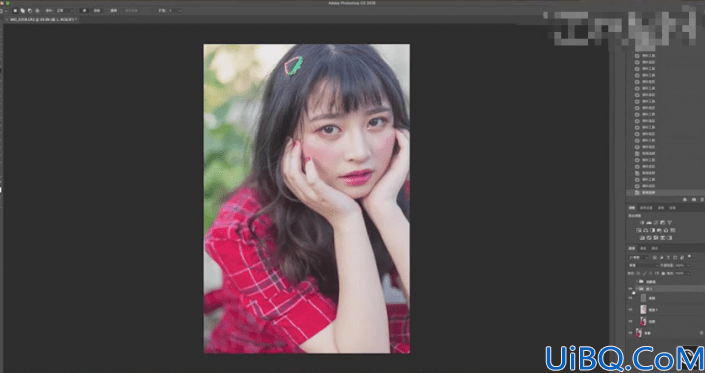
Task: Filter layers by type with the T icon
Action: coord(668,257)
